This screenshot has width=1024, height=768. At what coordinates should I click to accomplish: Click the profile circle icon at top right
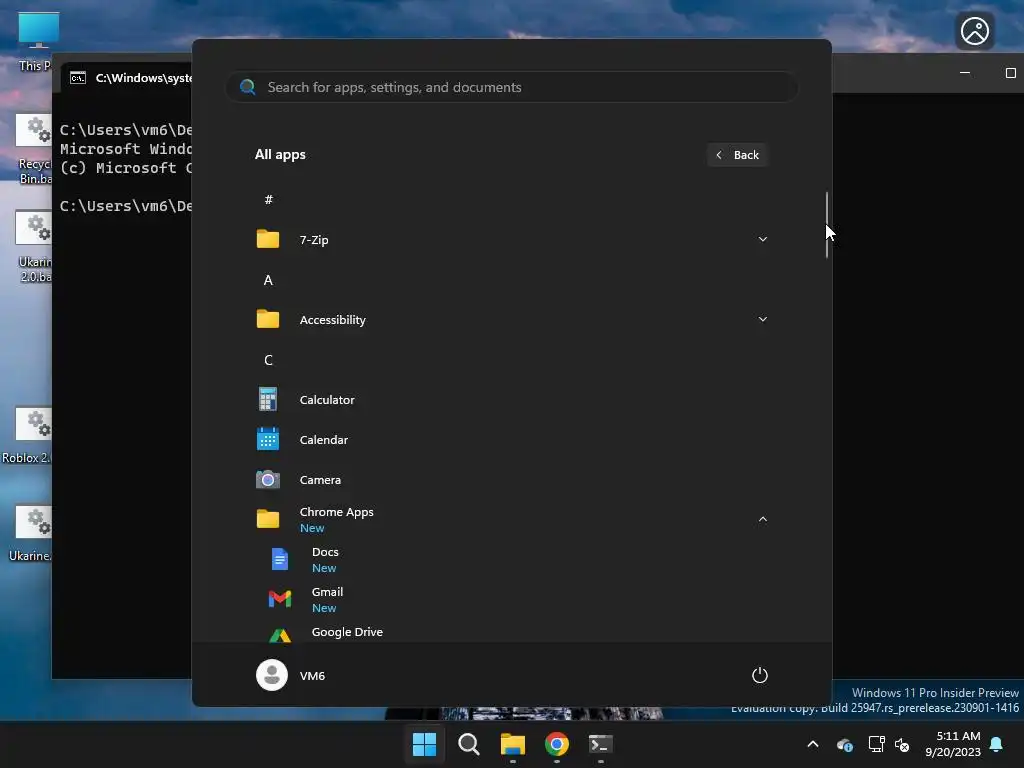click(x=974, y=31)
